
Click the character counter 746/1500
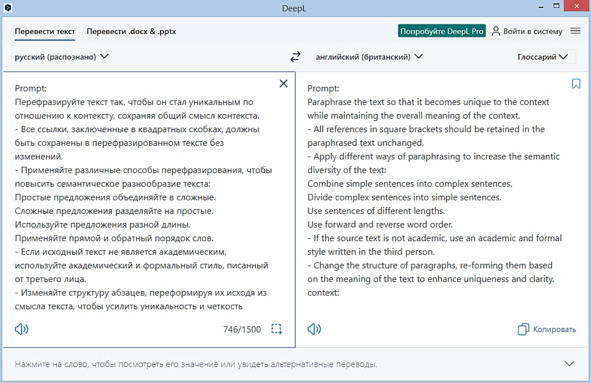pos(242,329)
